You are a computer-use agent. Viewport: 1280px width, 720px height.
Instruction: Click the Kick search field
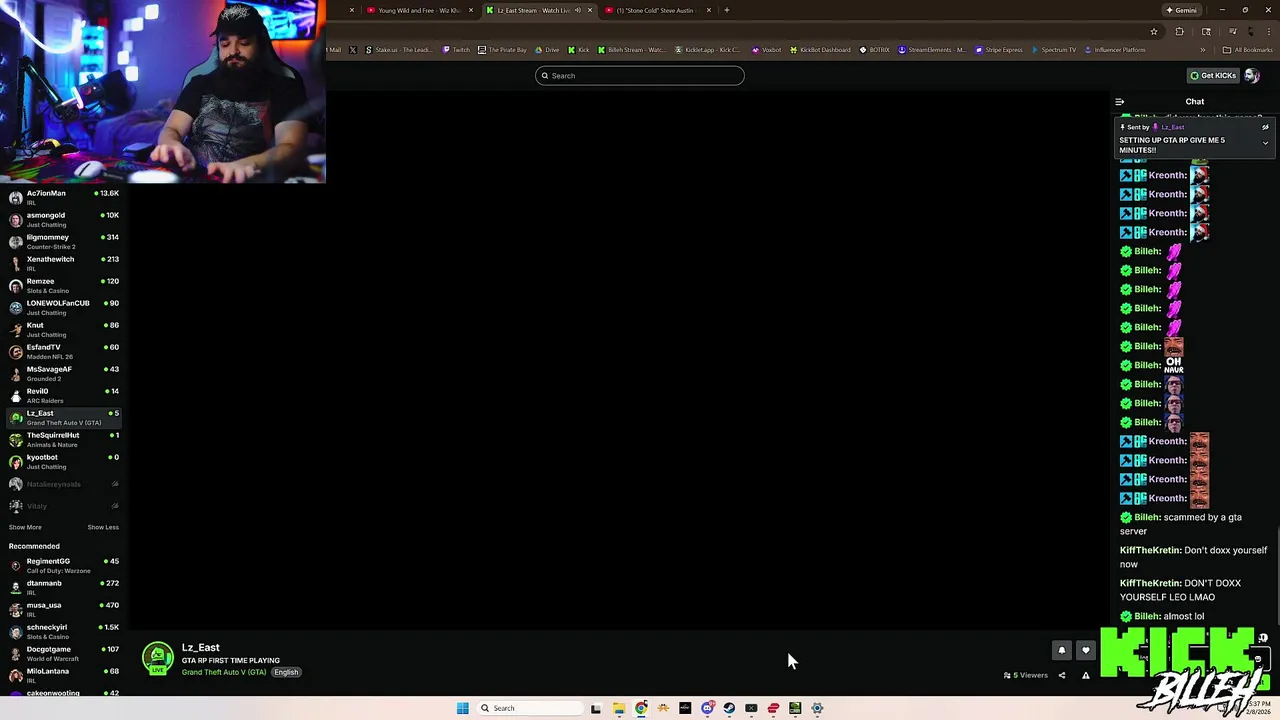coord(640,76)
